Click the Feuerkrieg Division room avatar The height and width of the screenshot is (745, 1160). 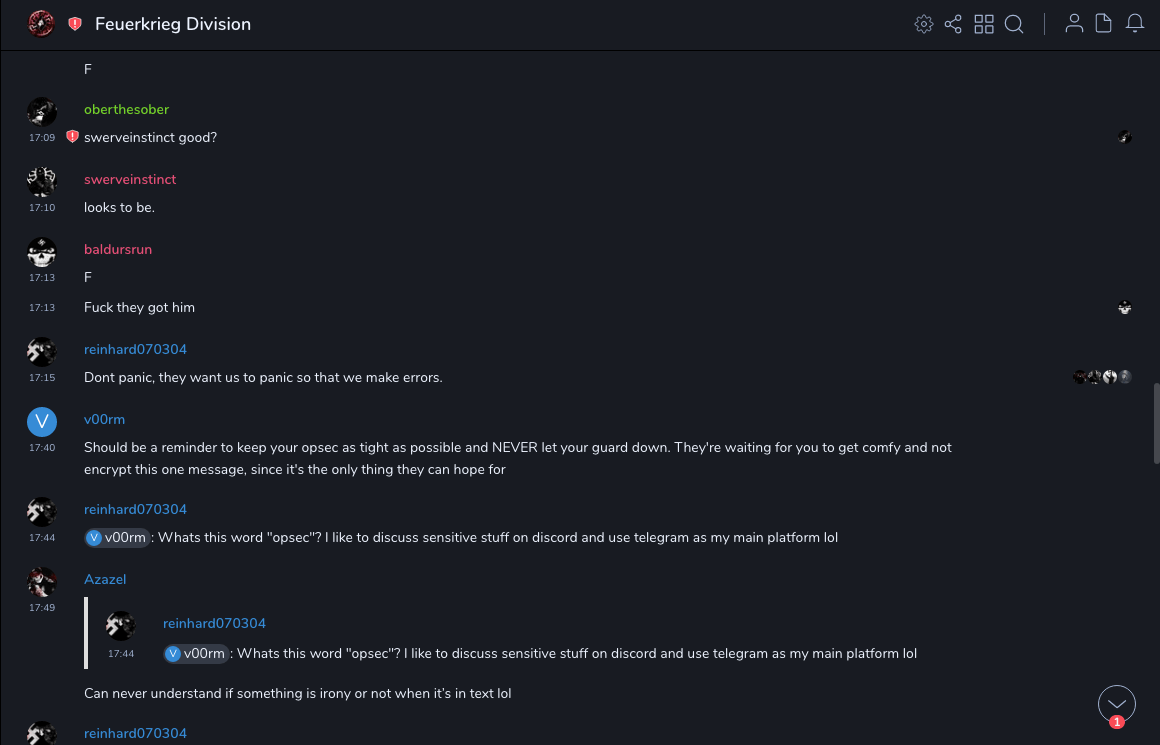coord(41,23)
